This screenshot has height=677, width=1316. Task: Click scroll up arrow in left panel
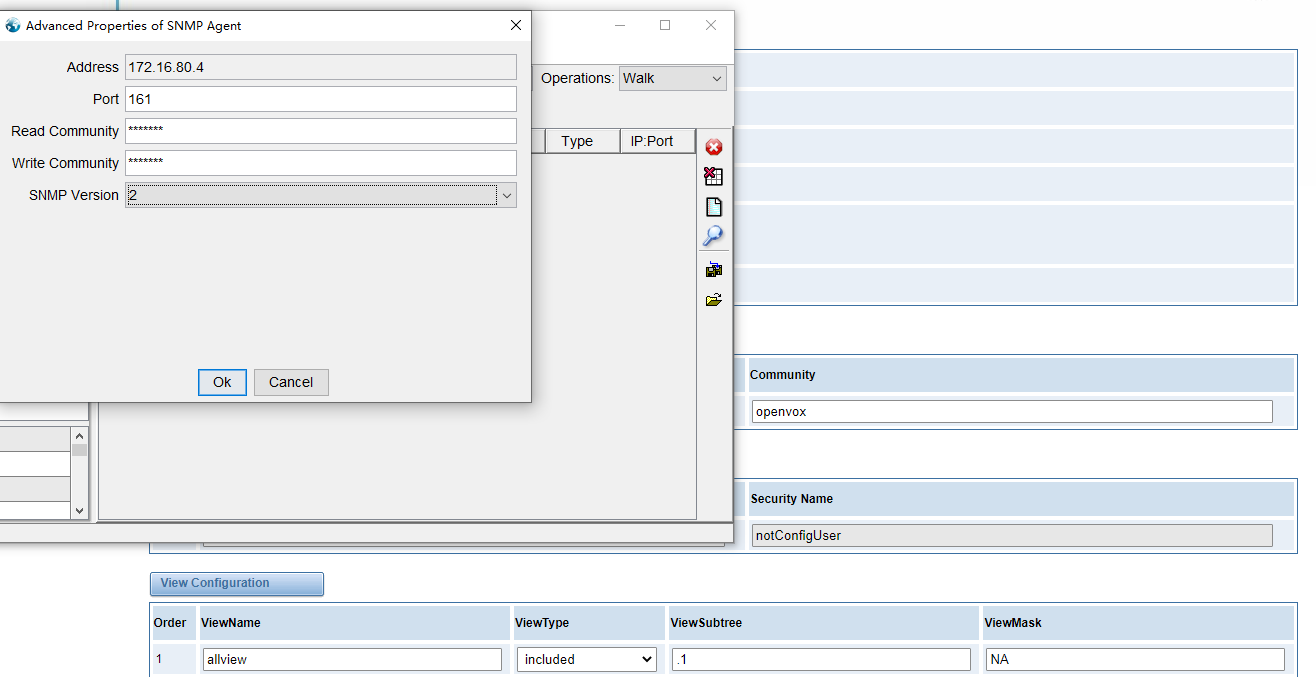[79, 435]
